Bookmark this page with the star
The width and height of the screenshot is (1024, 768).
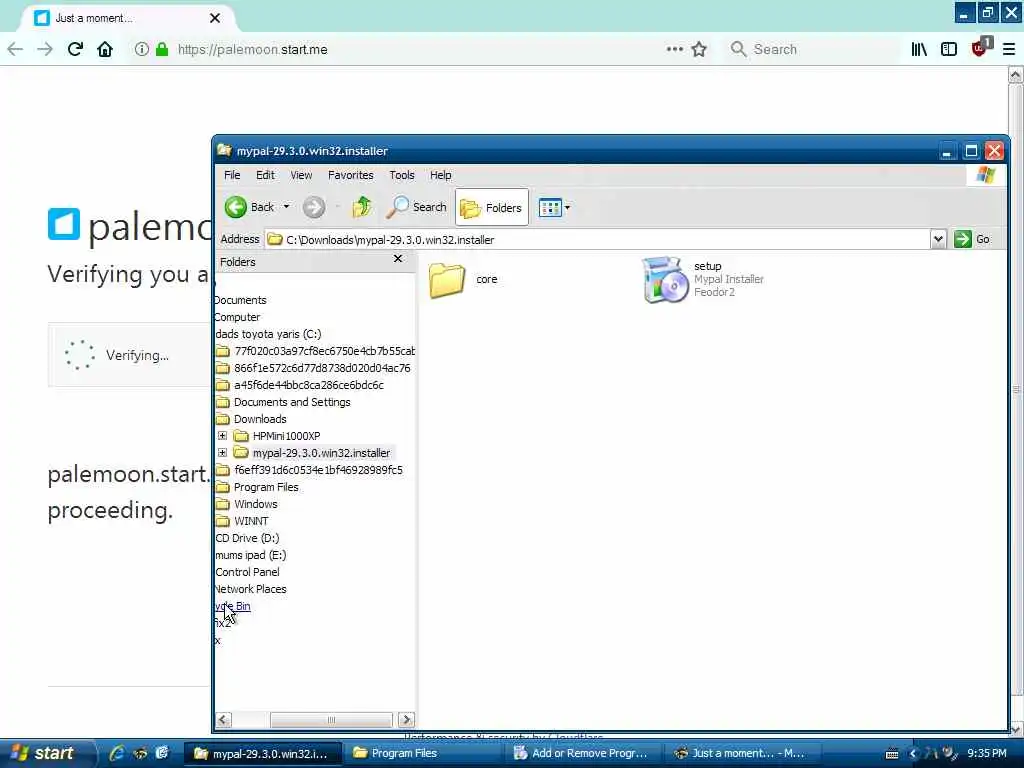tap(699, 49)
